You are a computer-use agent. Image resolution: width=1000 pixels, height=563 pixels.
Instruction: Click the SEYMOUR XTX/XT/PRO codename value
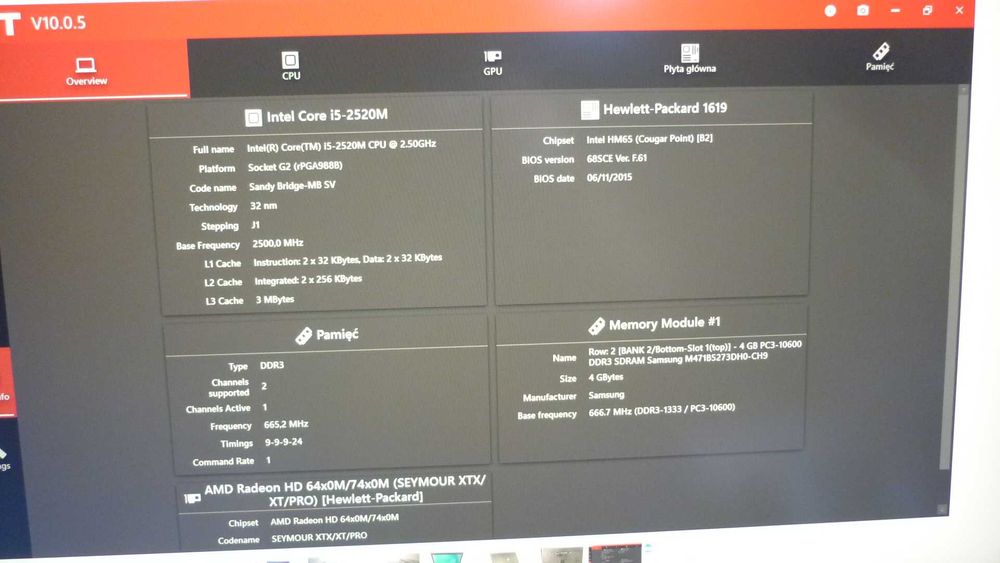click(319, 537)
